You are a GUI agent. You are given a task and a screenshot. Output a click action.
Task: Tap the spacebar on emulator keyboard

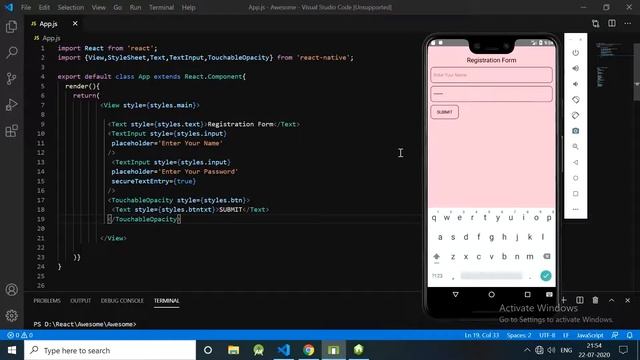coord(491,276)
